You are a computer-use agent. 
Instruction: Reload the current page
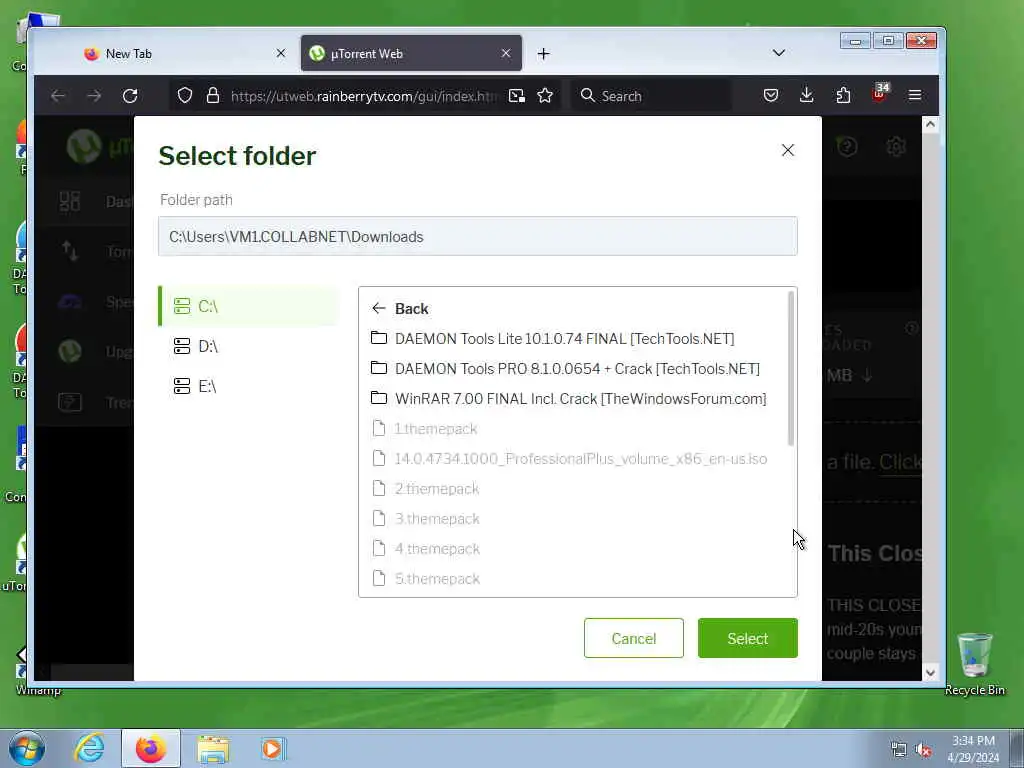point(130,96)
